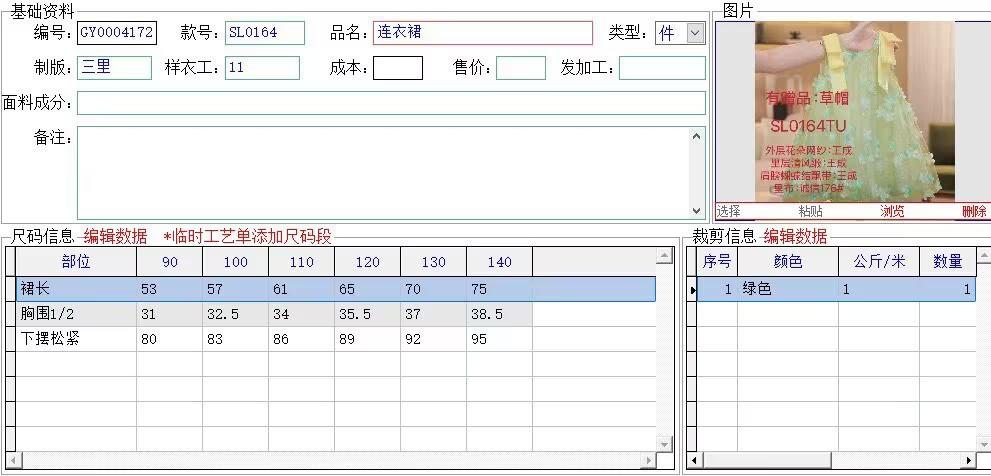This screenshot has height=476, width=991.
Task: Click size table vertical scrollbar down arrow
Action: tap(664, 444)
